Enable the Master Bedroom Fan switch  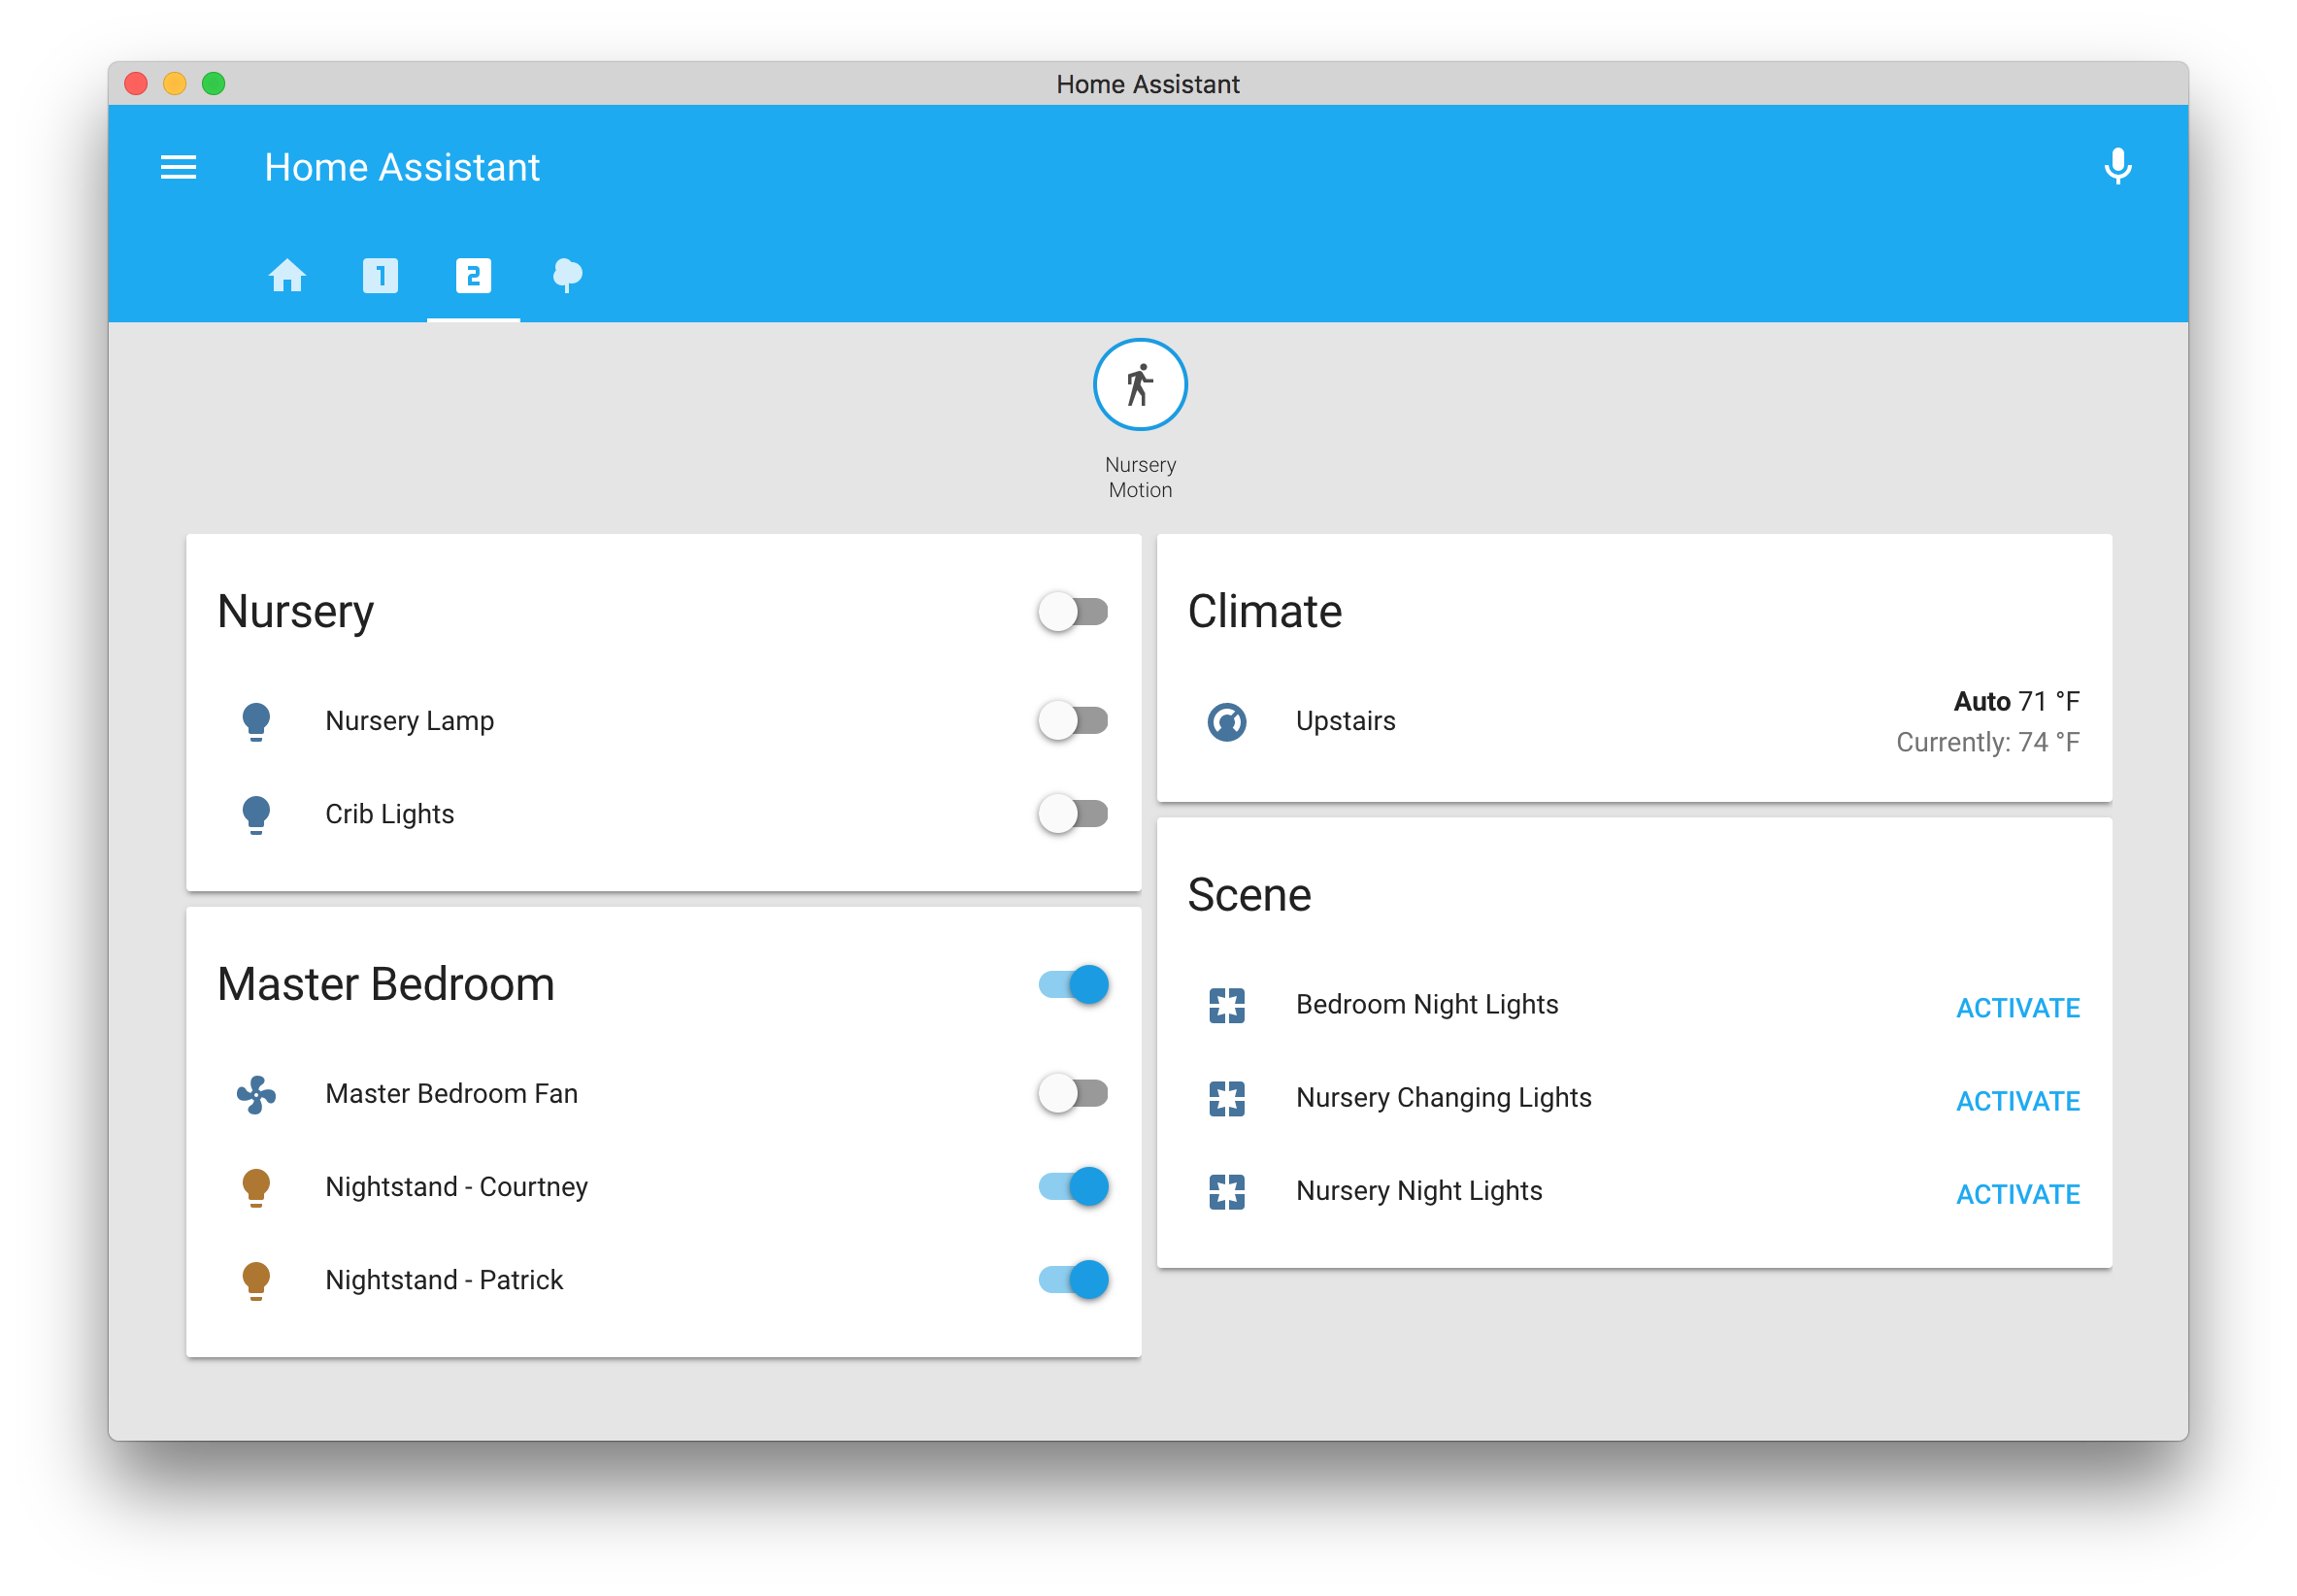tap(1072, 1094)
